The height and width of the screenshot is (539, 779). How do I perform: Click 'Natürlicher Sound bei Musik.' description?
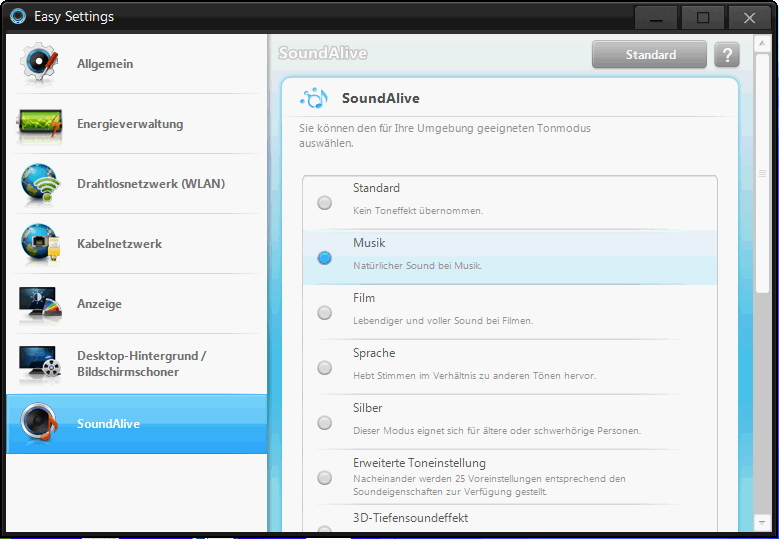pyautogui.click(x=417, y=266)
